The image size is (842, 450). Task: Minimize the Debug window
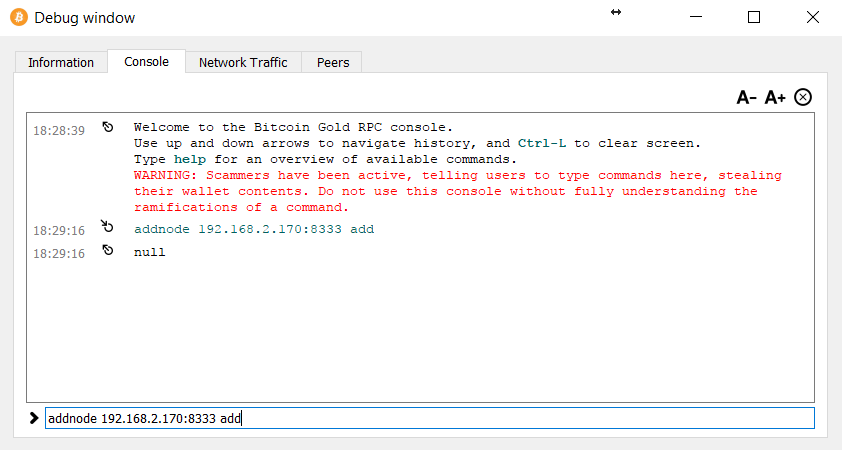click(x=696, y=17)
